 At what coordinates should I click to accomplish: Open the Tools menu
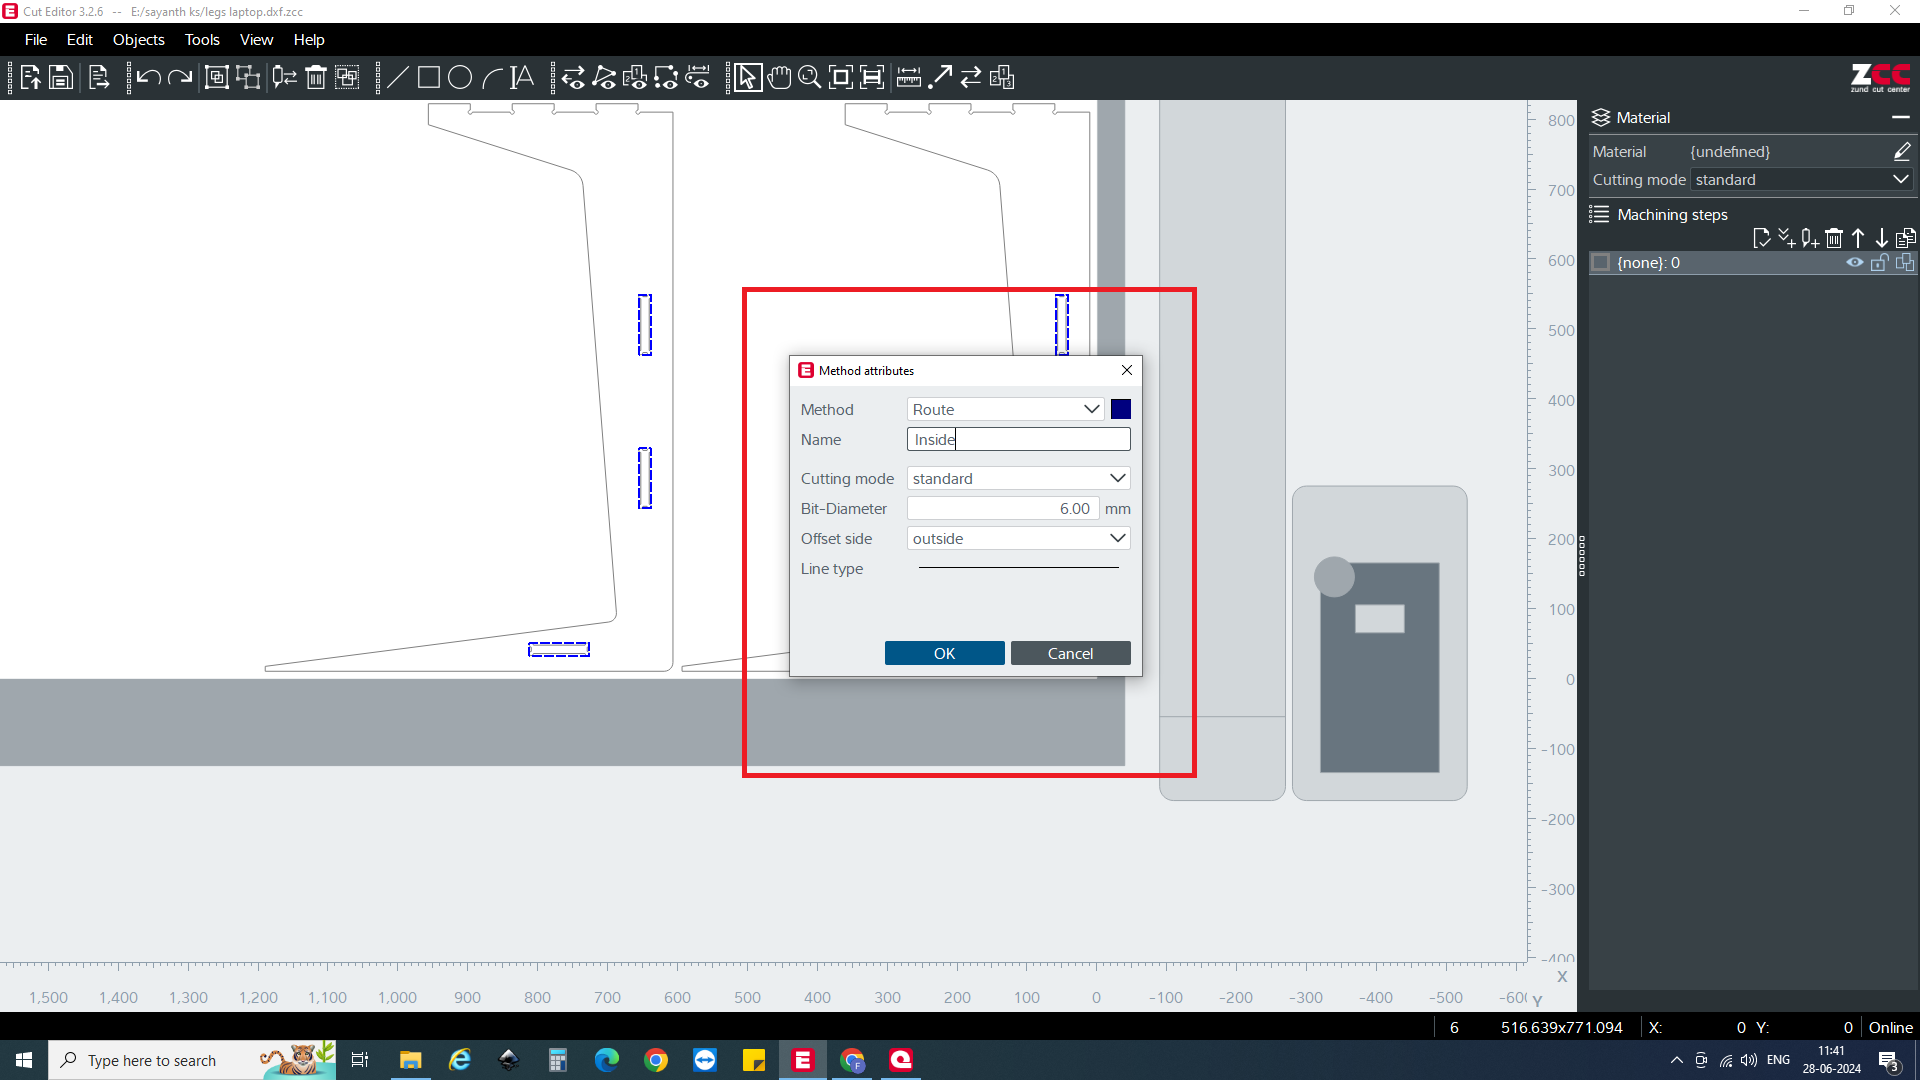pos(200,40)
